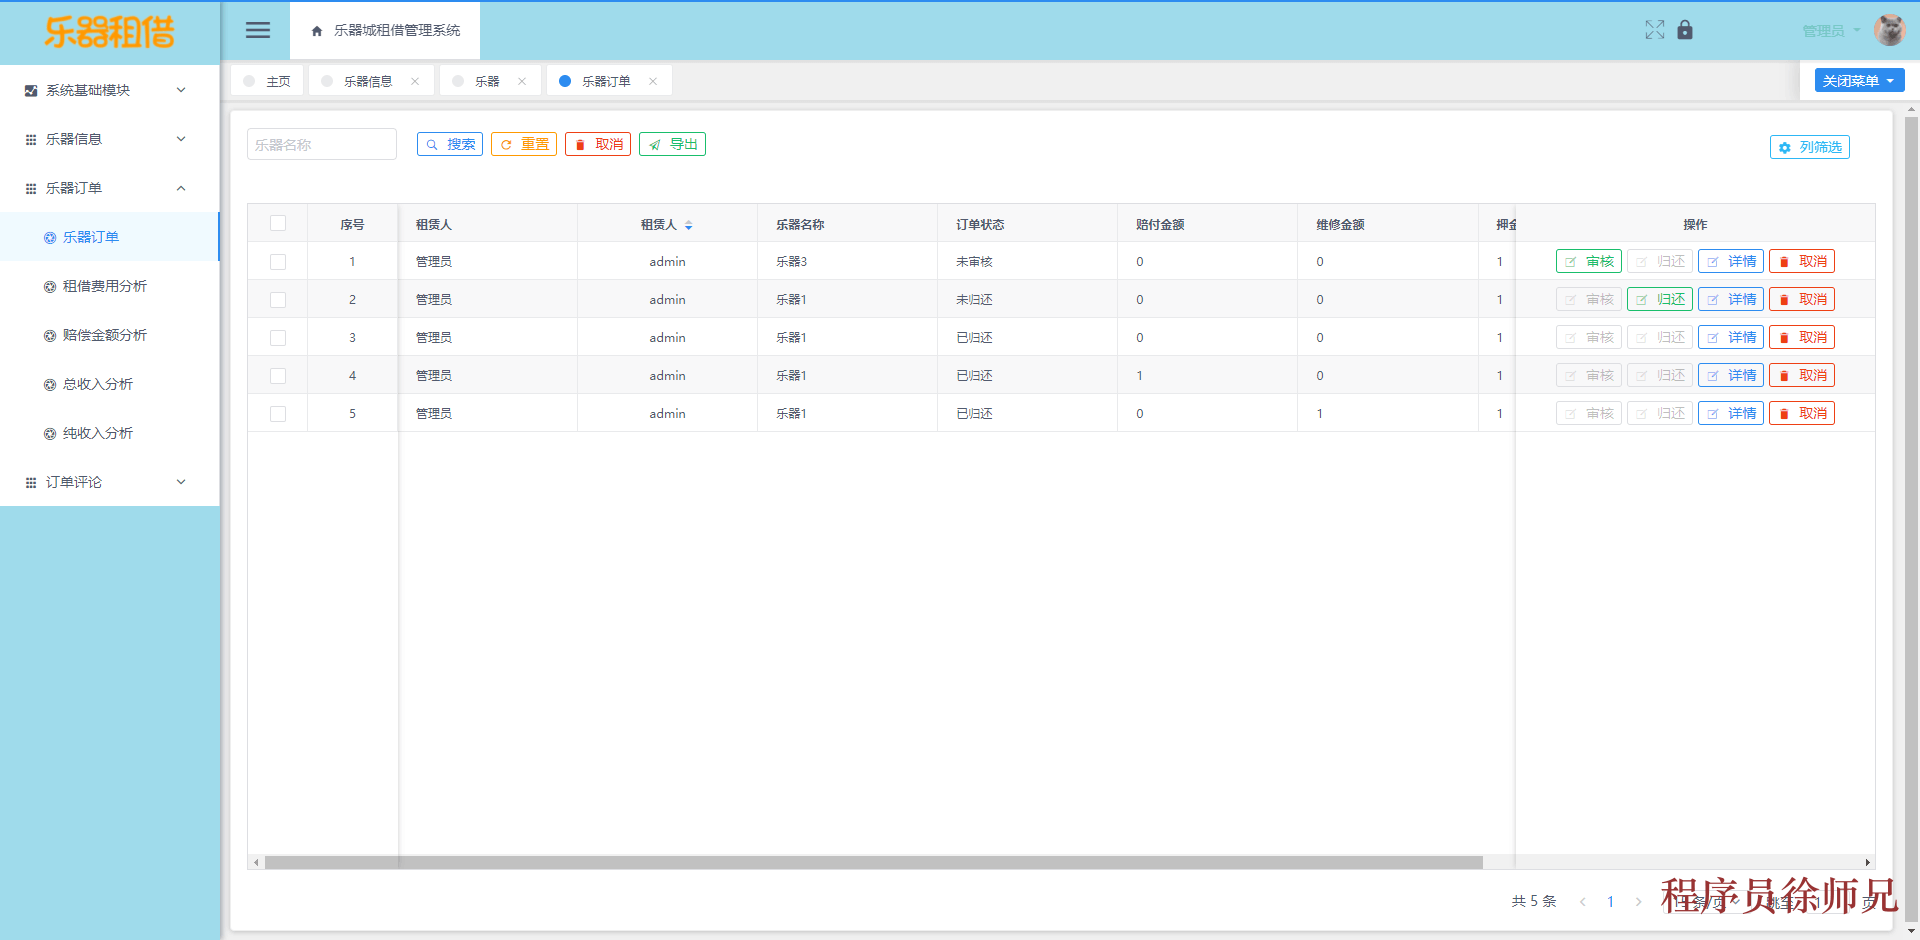This screenshot has height=940, width=1920.
Task: Check the checkbox for order row 5
Action: point(277,412)
